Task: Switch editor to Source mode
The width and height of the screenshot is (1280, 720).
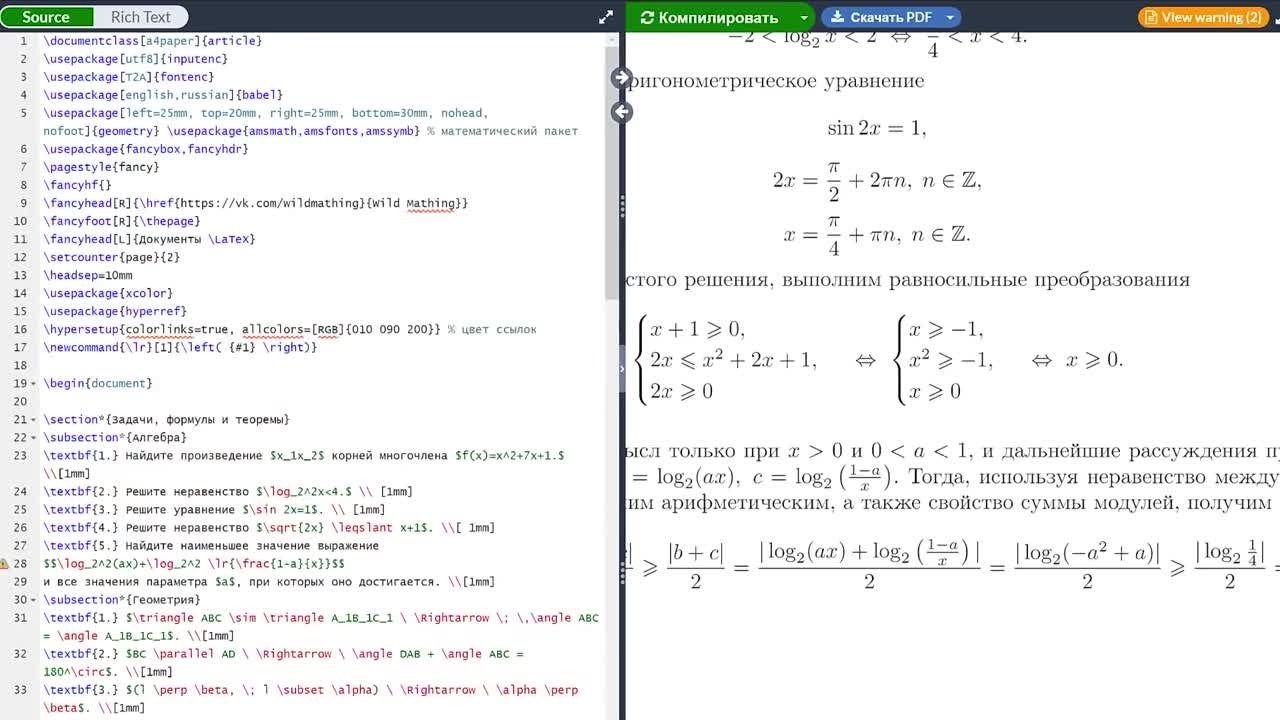Action: click(46, 17)
